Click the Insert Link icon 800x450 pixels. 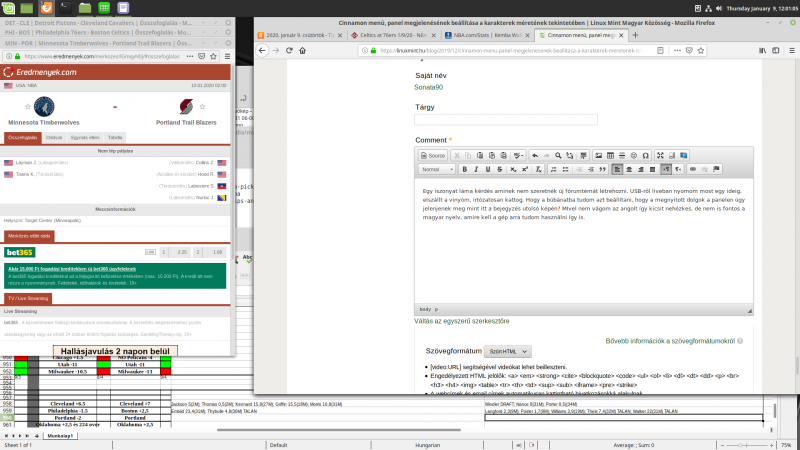693,169
